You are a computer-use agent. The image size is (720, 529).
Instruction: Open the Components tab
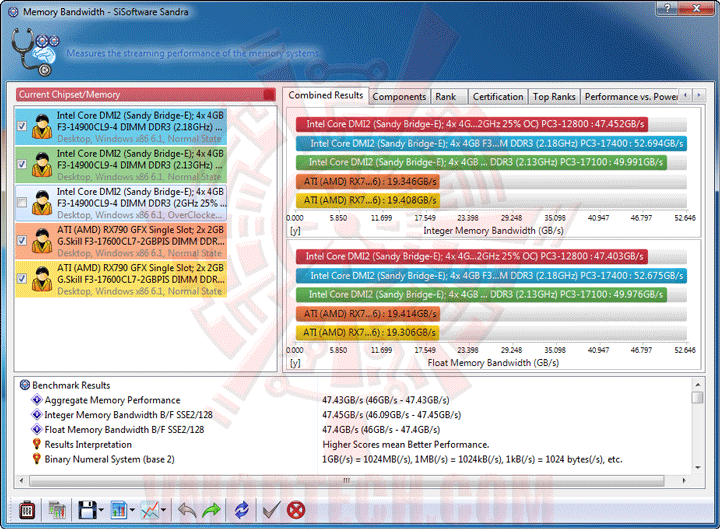click(x=399, y=97)
